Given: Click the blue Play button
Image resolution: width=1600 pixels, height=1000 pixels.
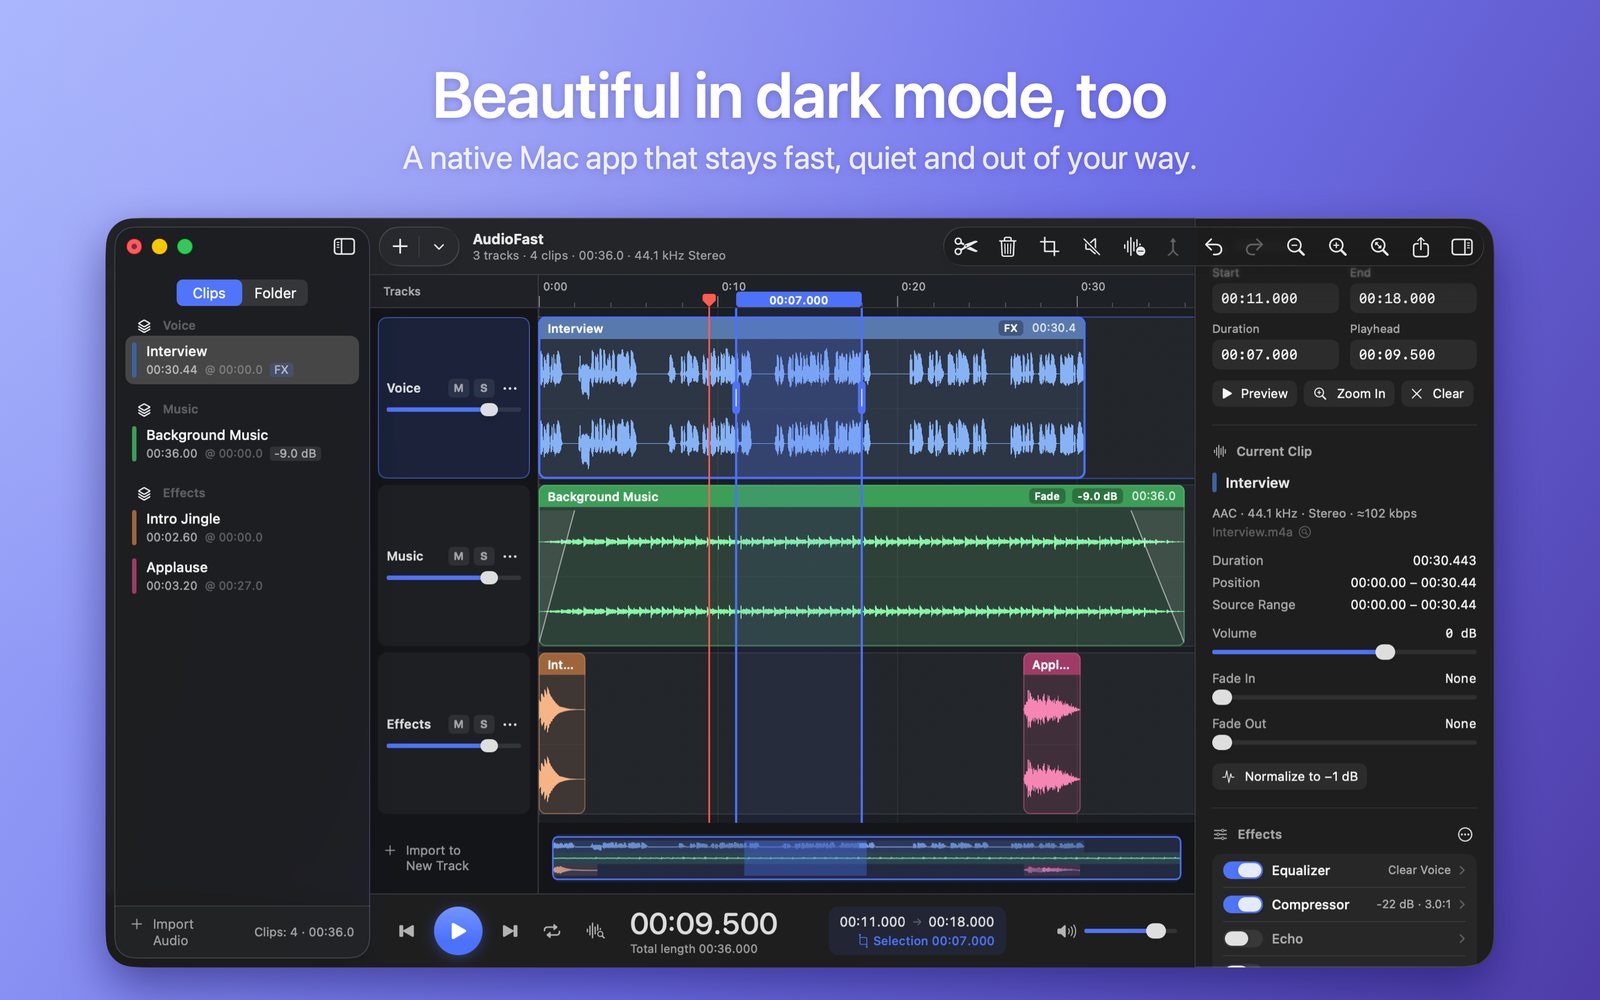Looking at the screenshot, I should tap(458, 931).
